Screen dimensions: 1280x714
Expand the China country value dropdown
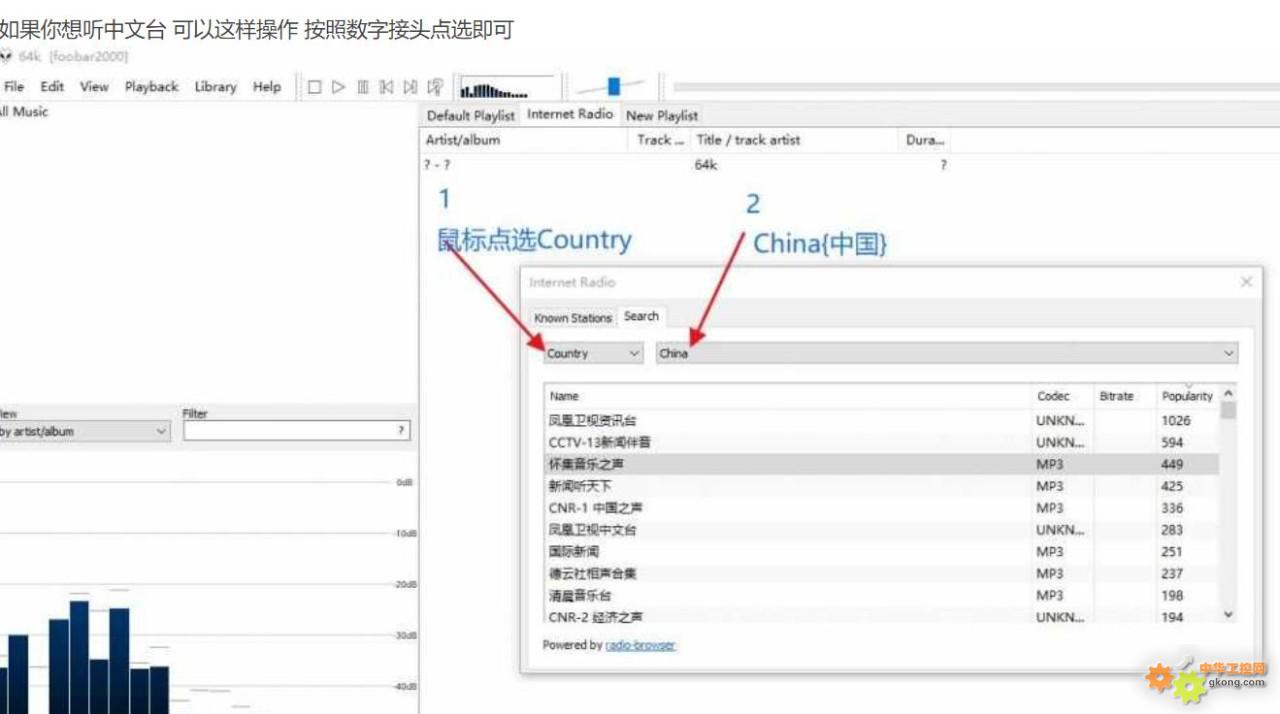pos(1228,353)
